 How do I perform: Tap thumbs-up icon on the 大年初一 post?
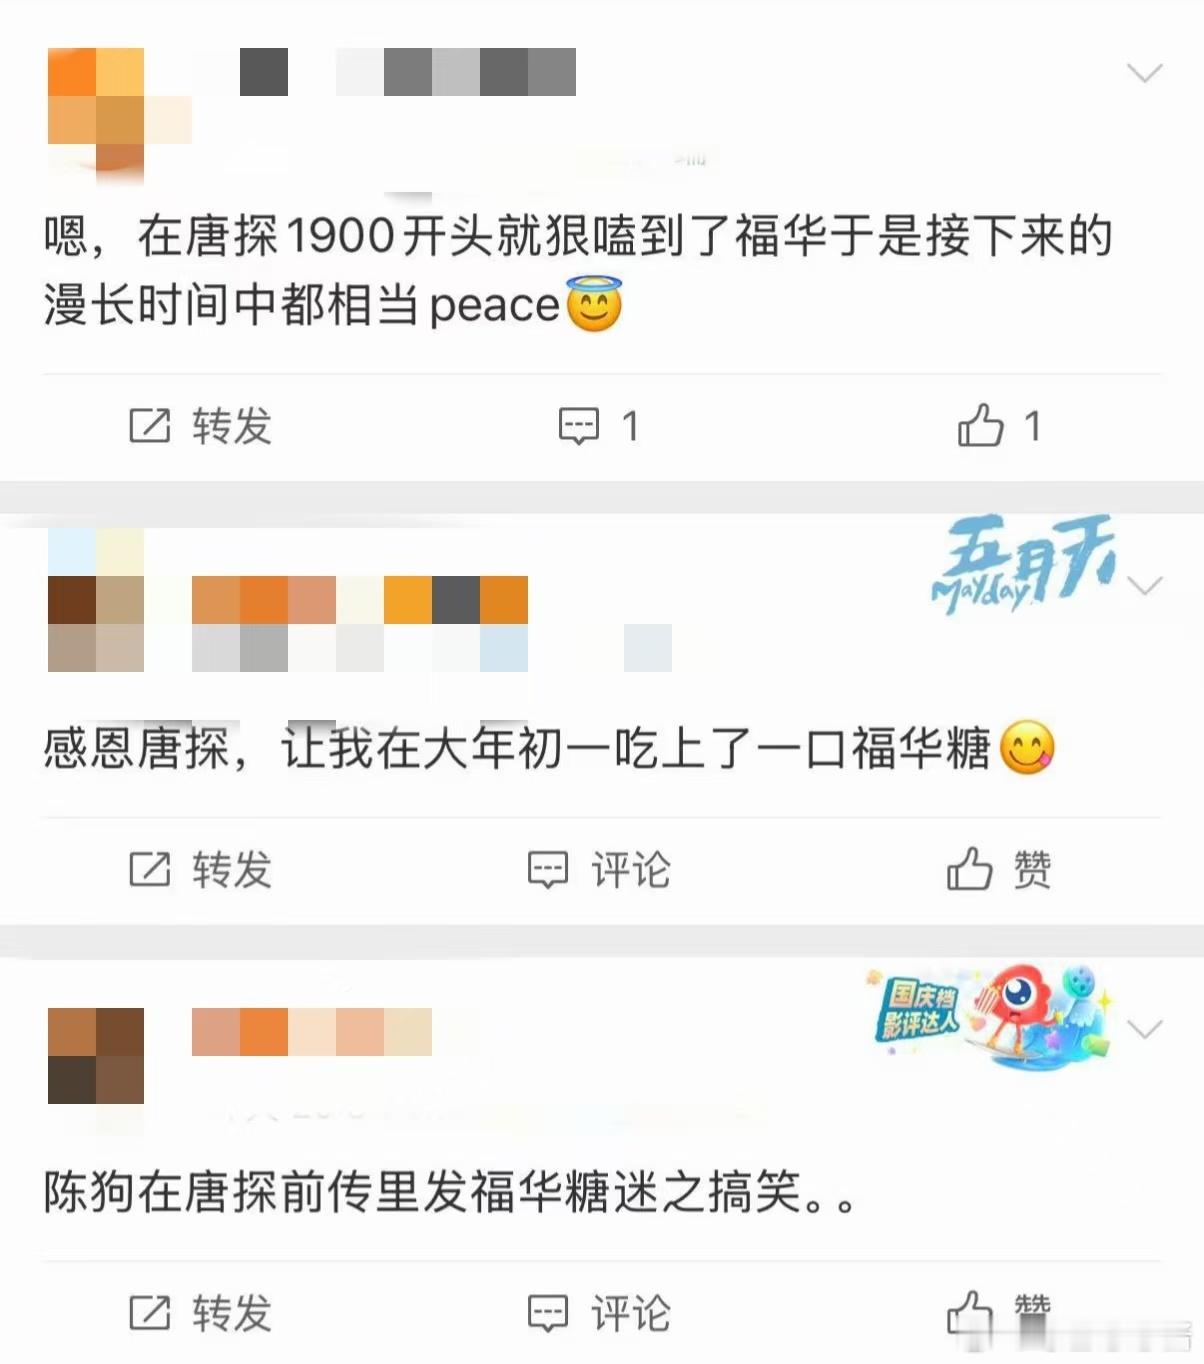[969, 868]
